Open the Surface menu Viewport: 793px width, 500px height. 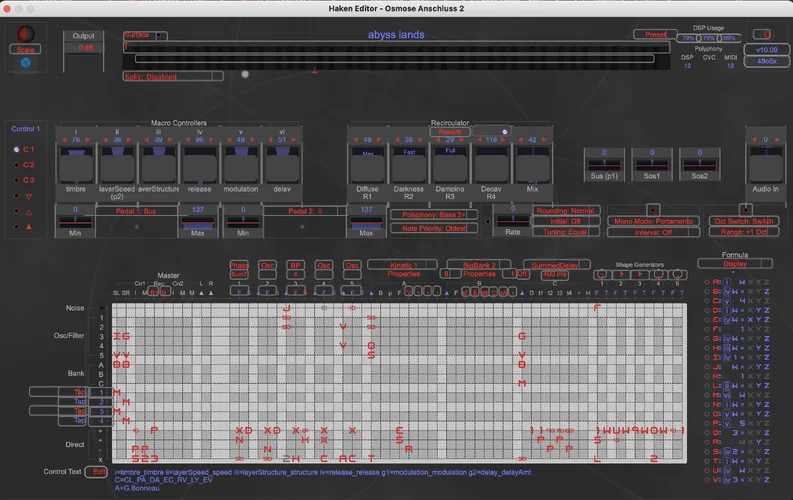142,35
